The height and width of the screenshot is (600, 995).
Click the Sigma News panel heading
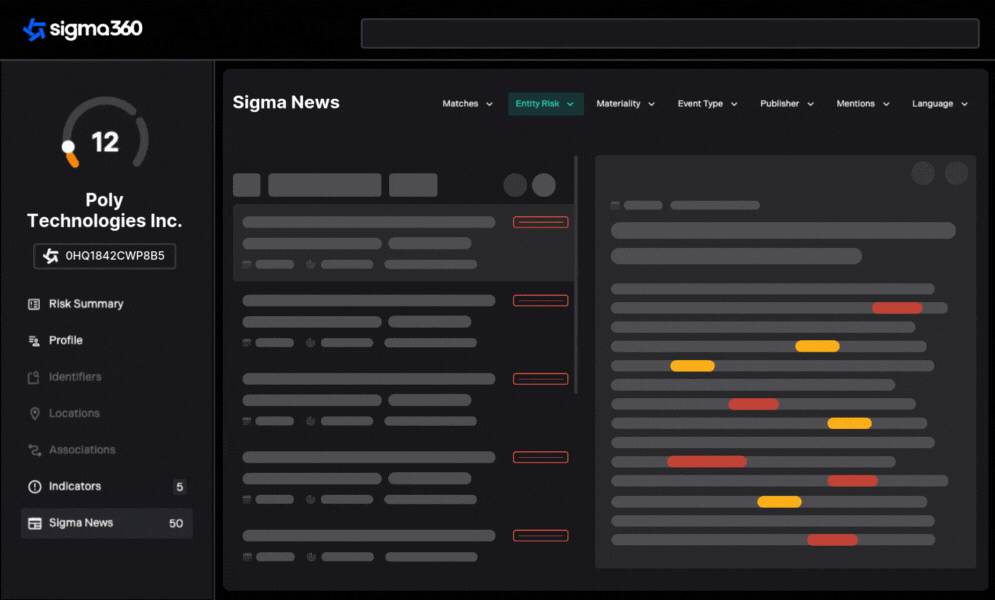pos(286,103)
